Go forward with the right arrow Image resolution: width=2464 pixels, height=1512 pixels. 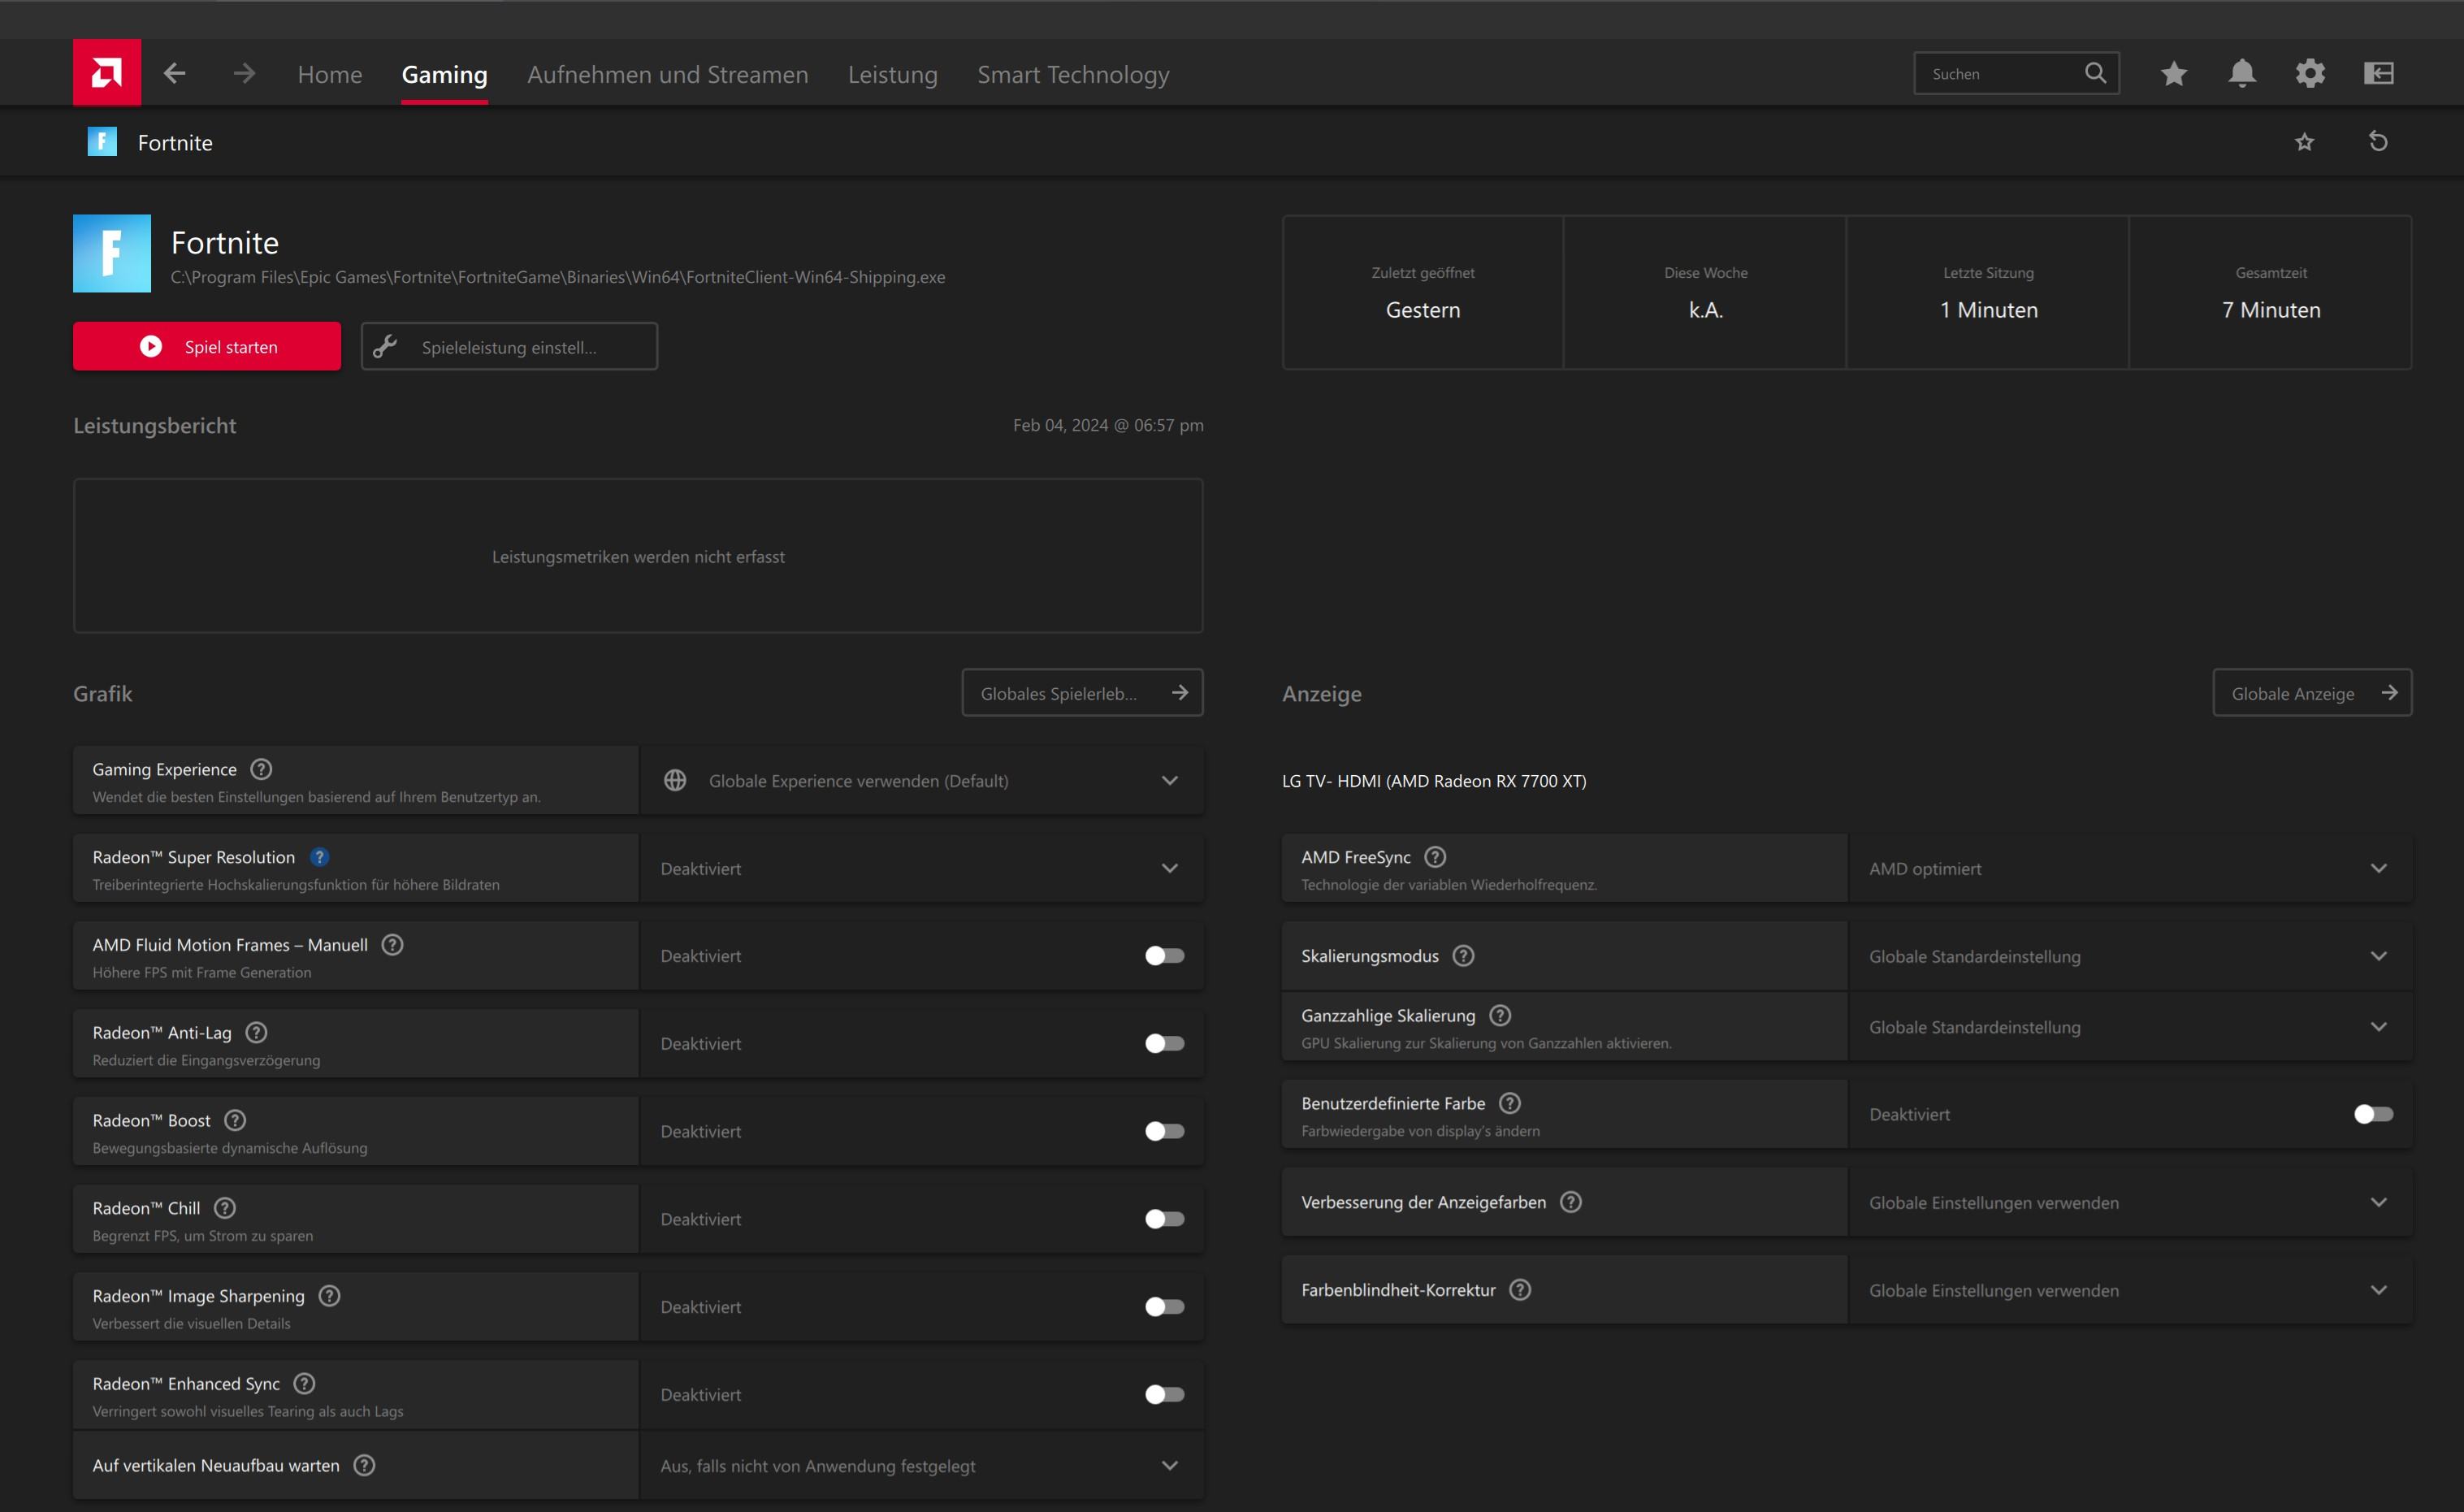pyautogui.click(x=244, y=73)
